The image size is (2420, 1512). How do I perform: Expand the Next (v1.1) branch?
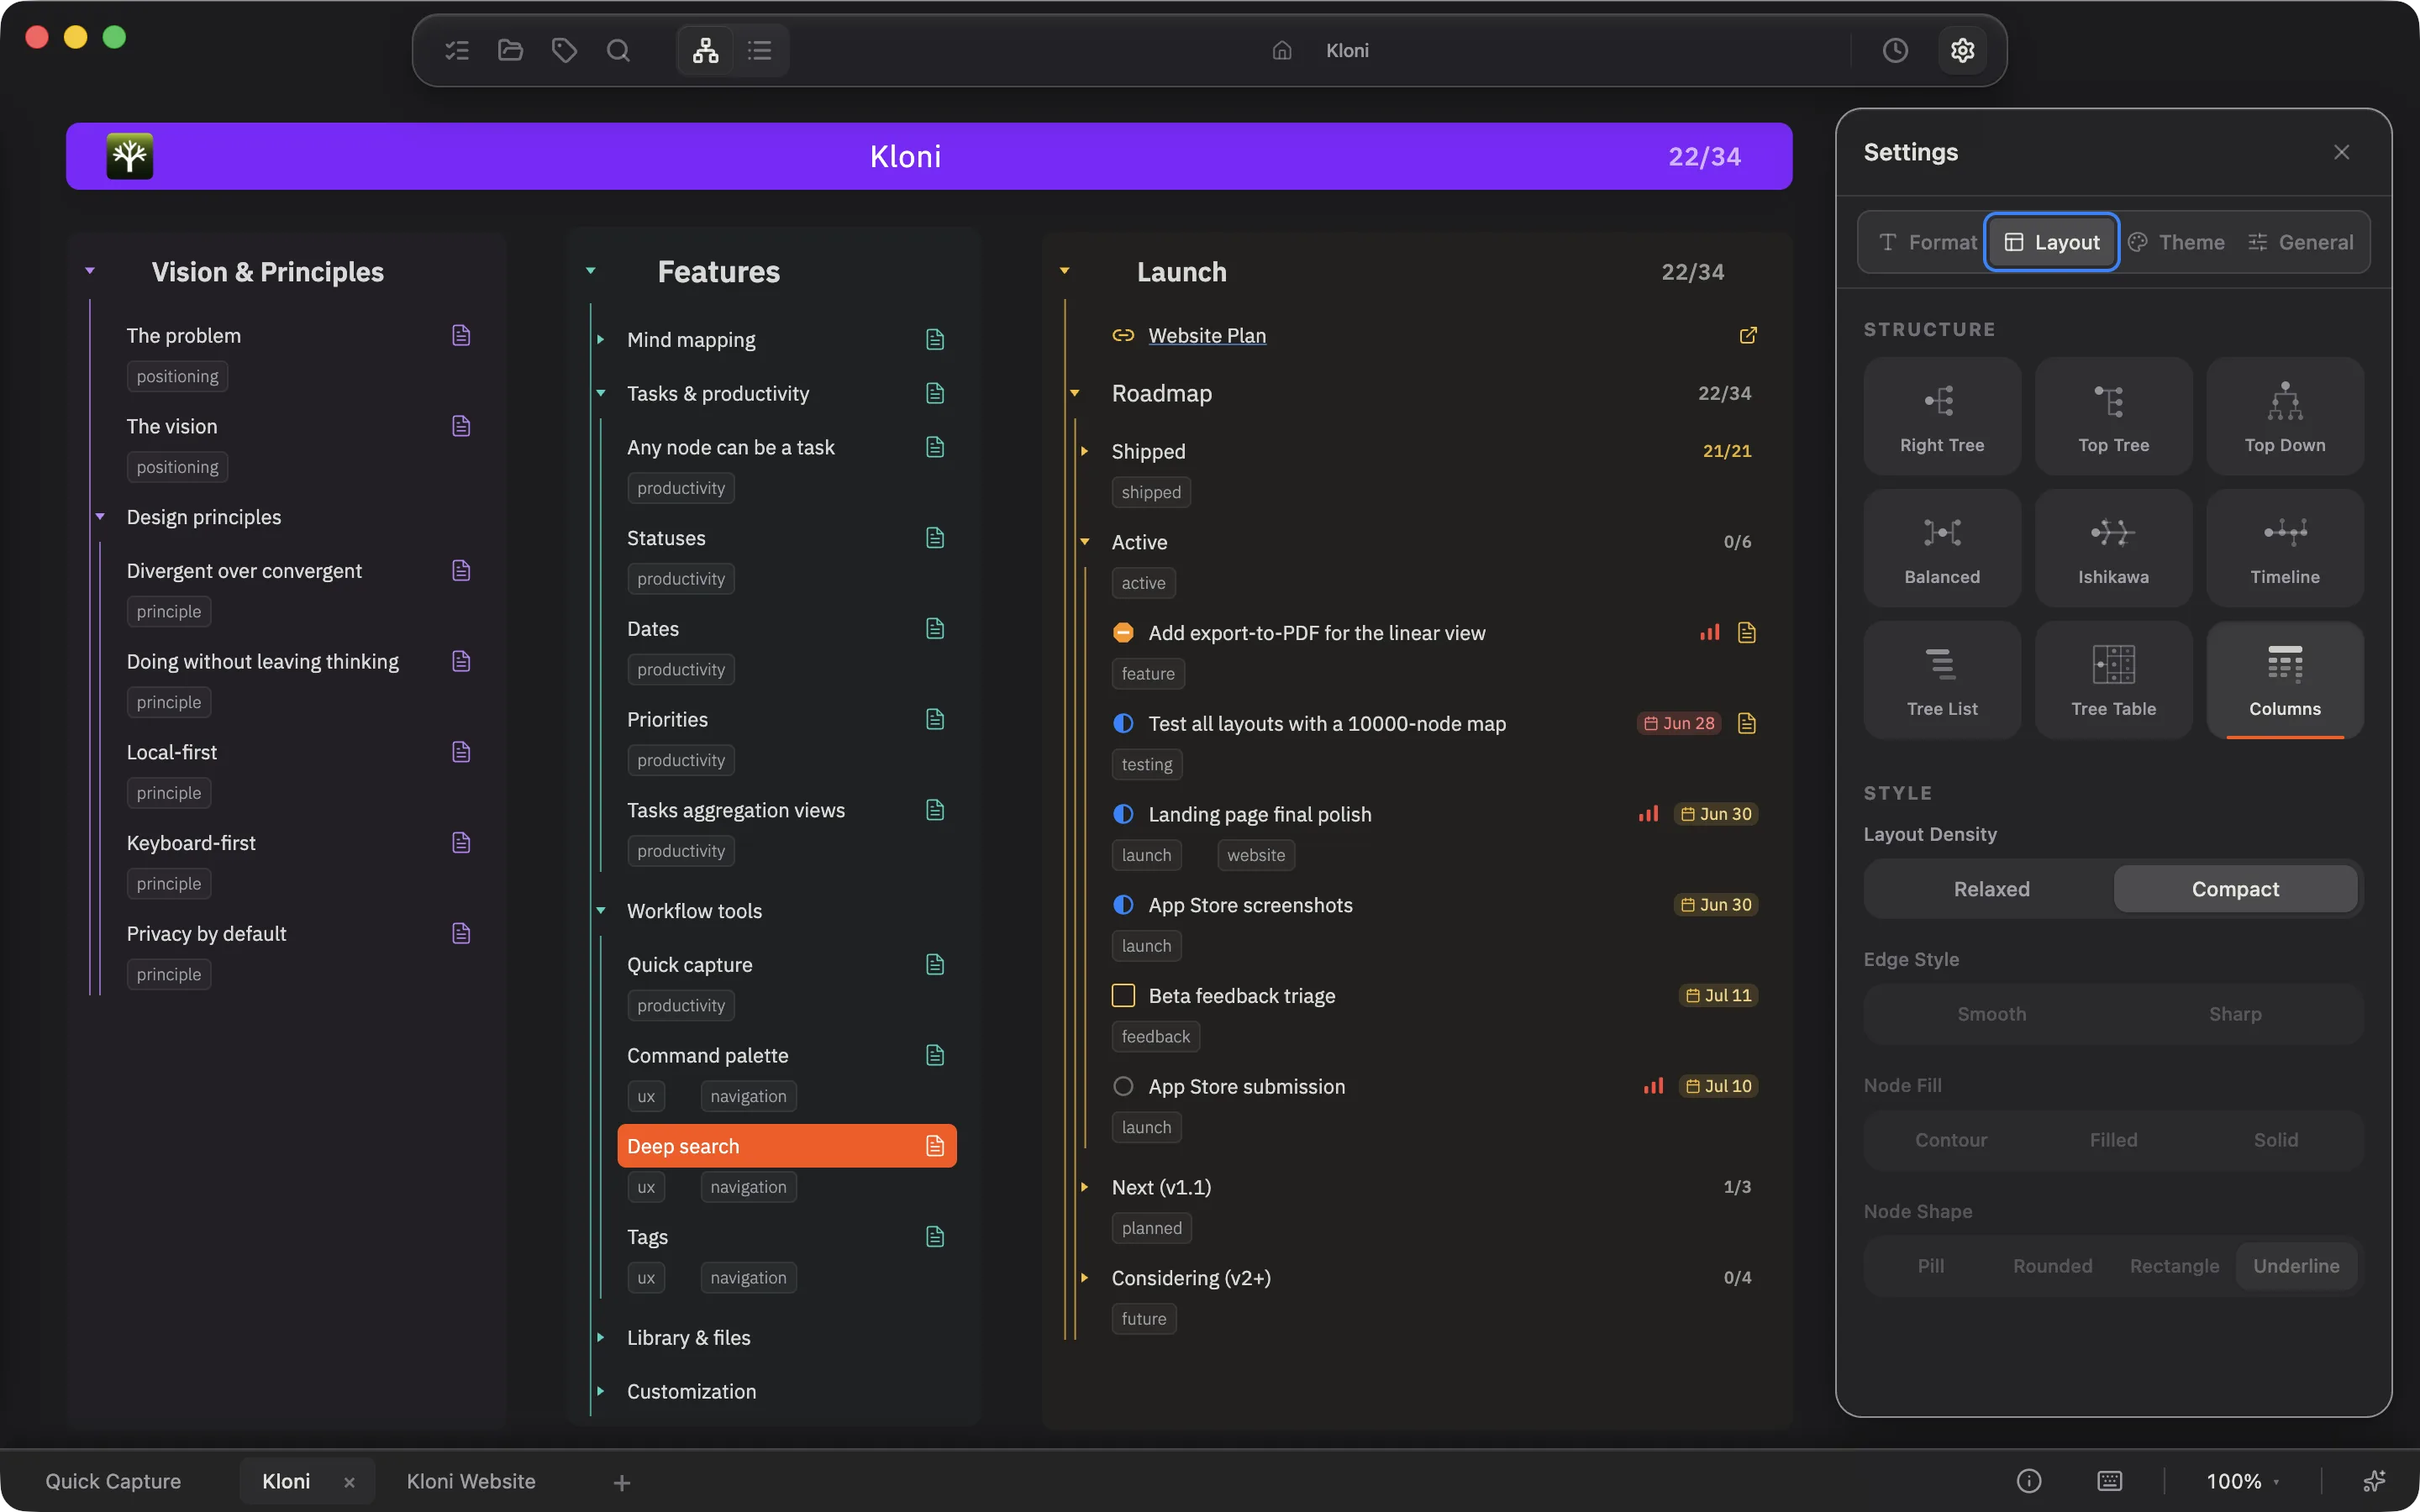click(x=1084, y=1187)
